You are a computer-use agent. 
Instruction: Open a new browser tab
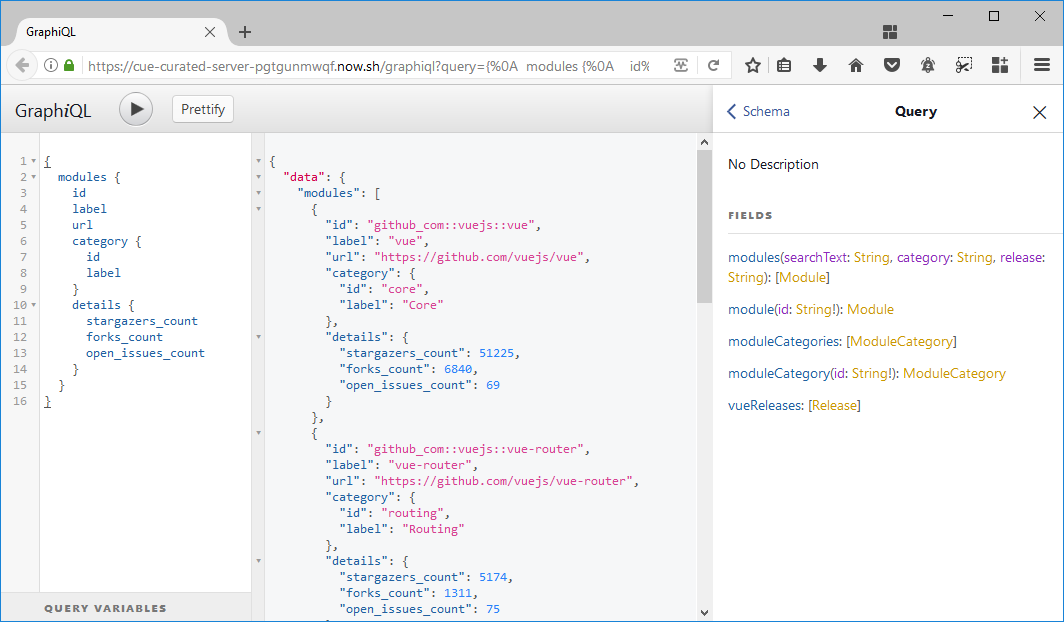[245, 32]
